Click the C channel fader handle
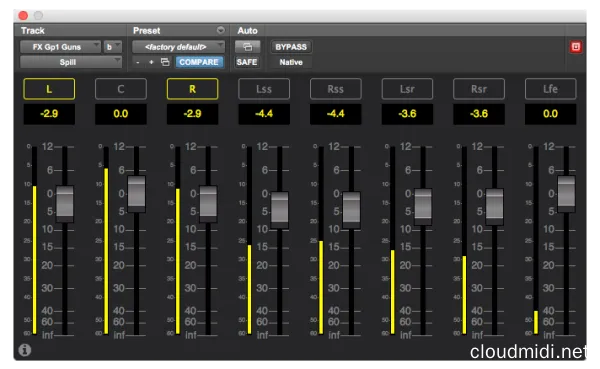 [137, 194]
